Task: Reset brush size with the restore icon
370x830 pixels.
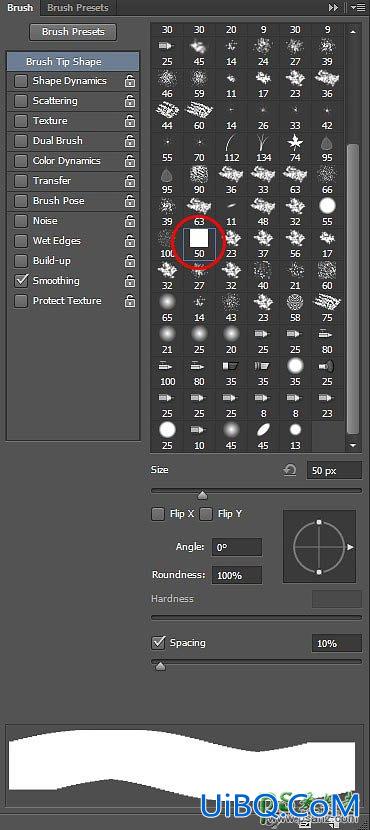Action: click(290, 470)
